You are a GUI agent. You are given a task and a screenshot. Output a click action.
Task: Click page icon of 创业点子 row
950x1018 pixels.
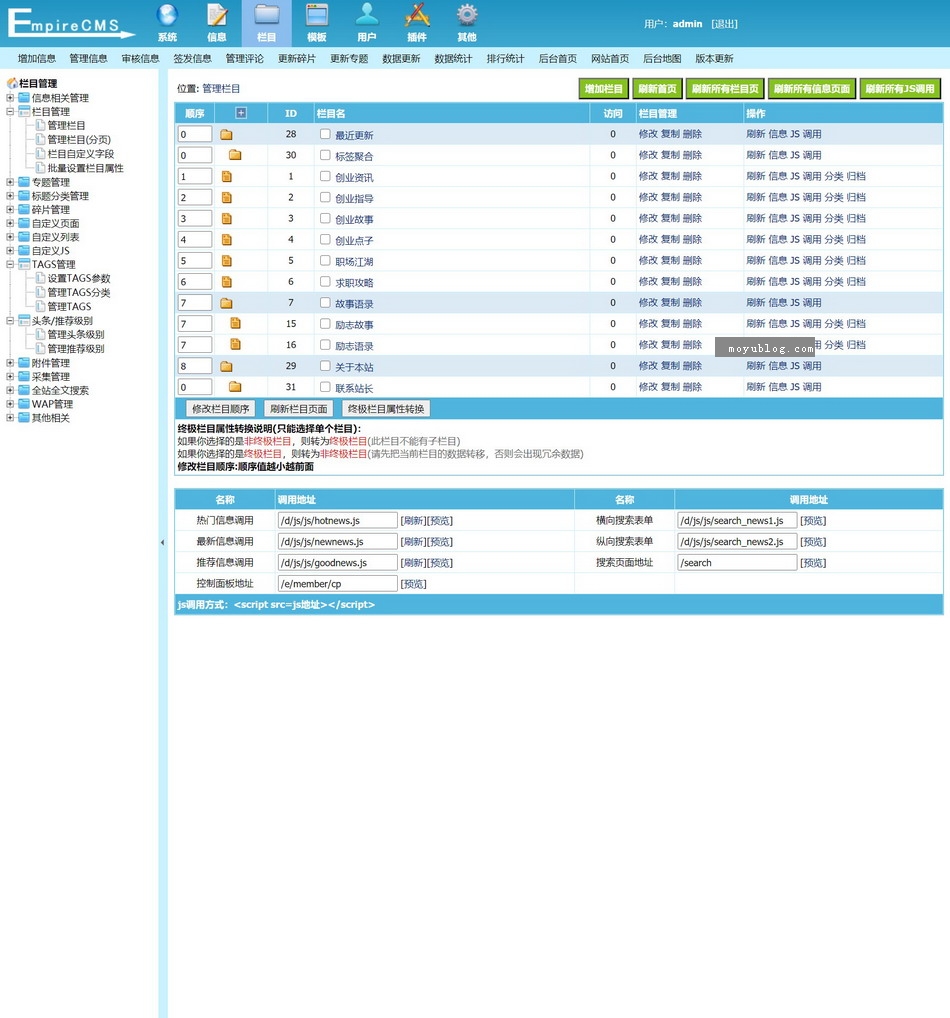[x=227, y=240]
